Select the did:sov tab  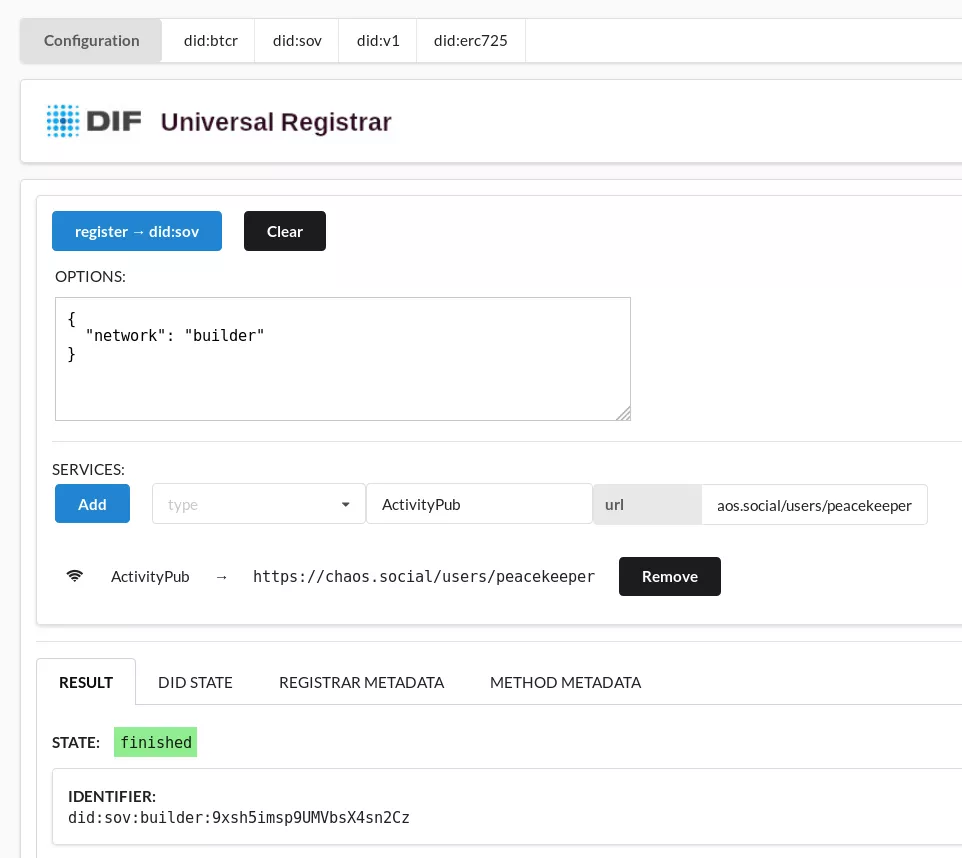click(x=296, y=40)
